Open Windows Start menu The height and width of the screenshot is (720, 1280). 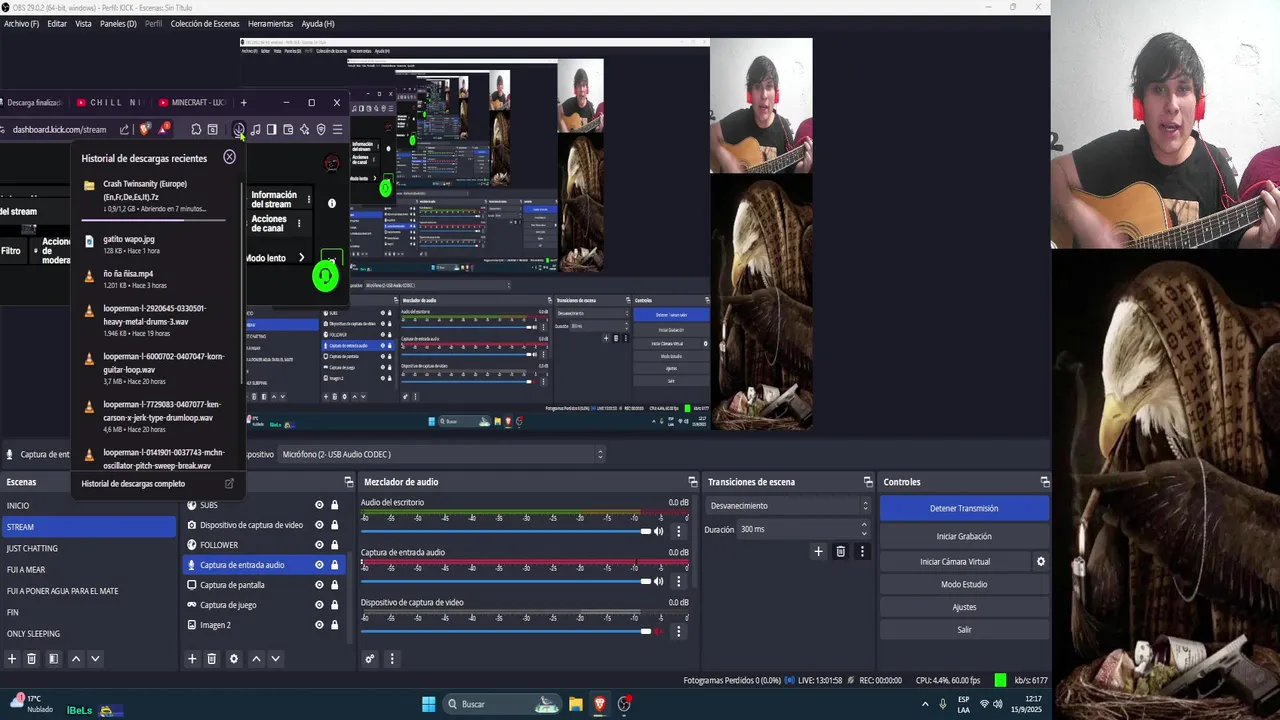(428, 704)
